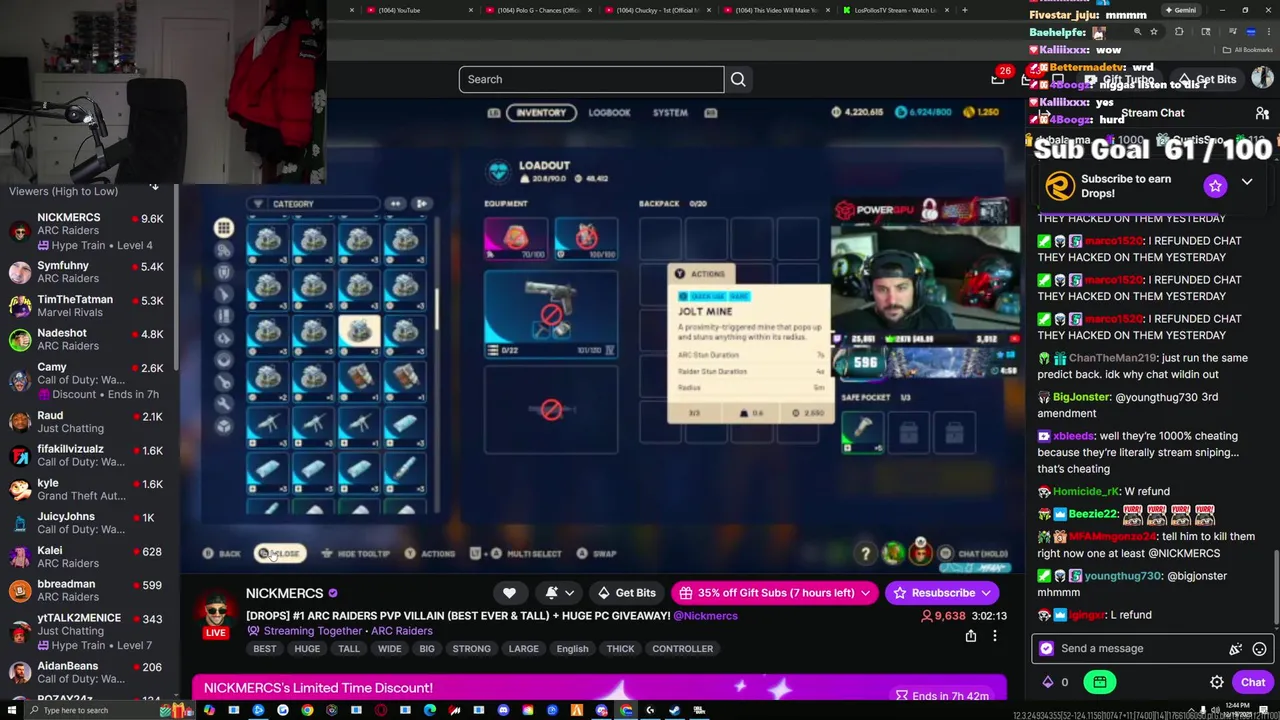This screenshot has height=720, width=1280.
Task: Open All Bookmarks folder
Action: pyautogui.click(x=1247, y=50)
